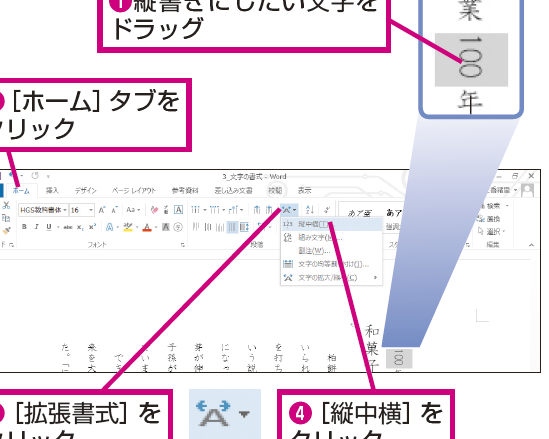Select the first あア亜 style thumbnail
Viewport: 549px width, 439px height.
[x=360, y=212]
